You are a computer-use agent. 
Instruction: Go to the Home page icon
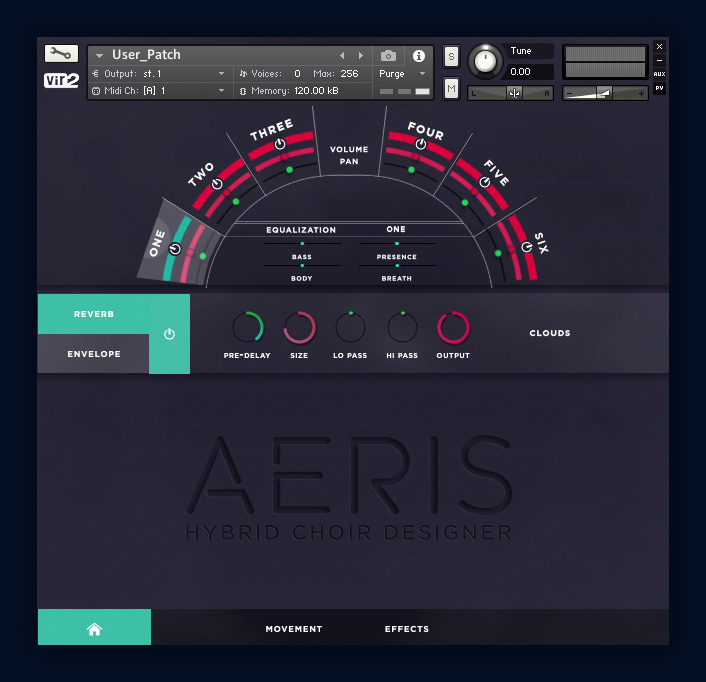pyautogui.click(x=94, y=629)
